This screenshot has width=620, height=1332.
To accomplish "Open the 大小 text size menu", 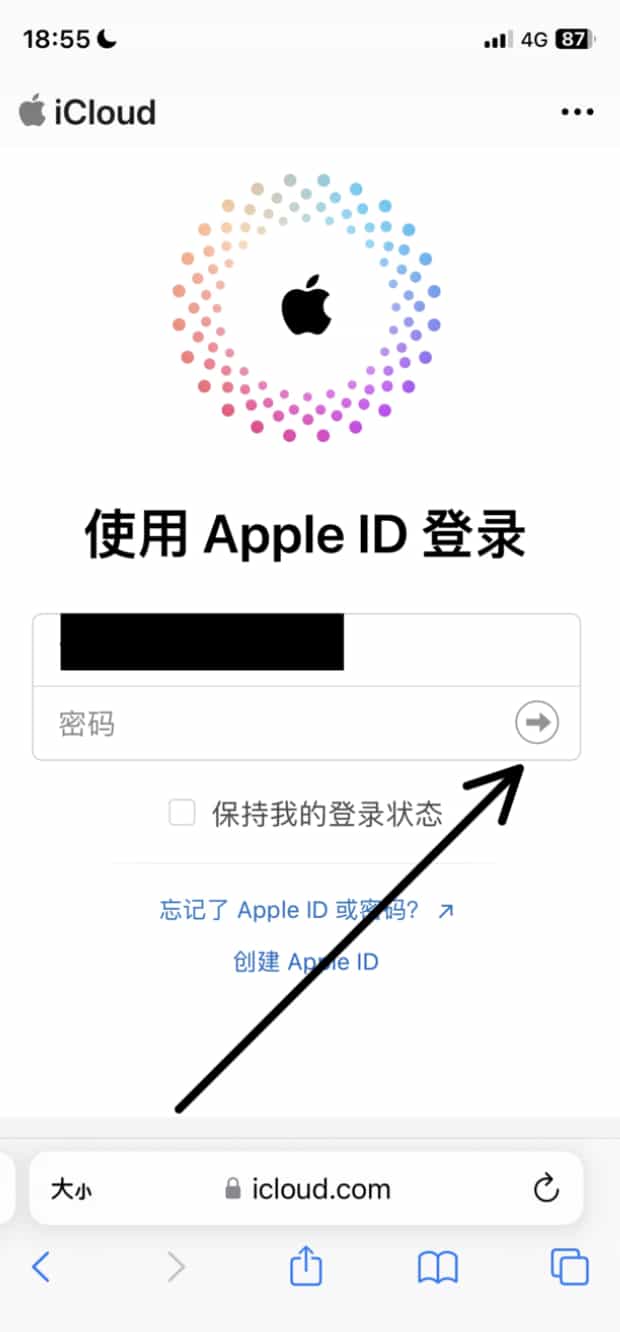I will (x=71, y=1189).
